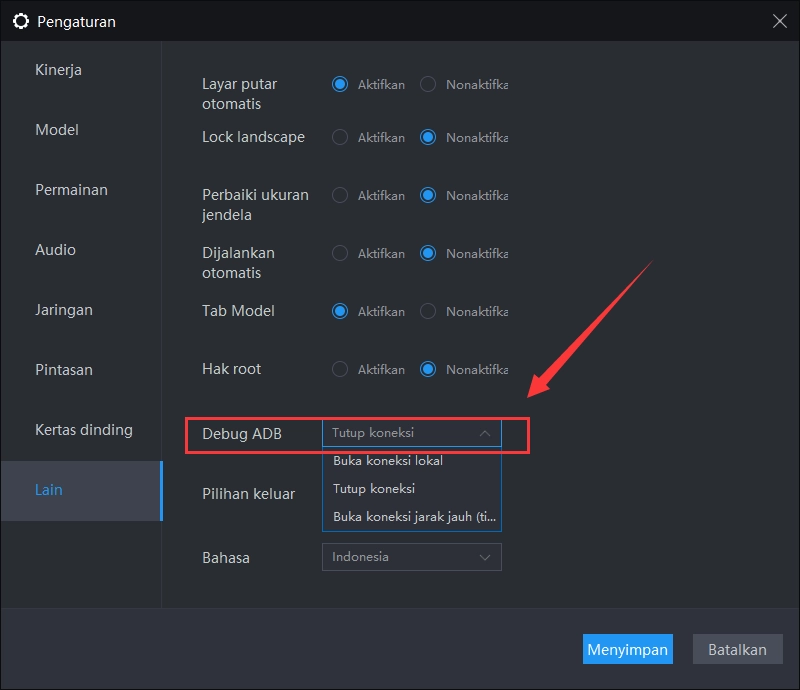800x690 pixels.
Task: Click the Batalkan button
Action: [x=737, y=649]
